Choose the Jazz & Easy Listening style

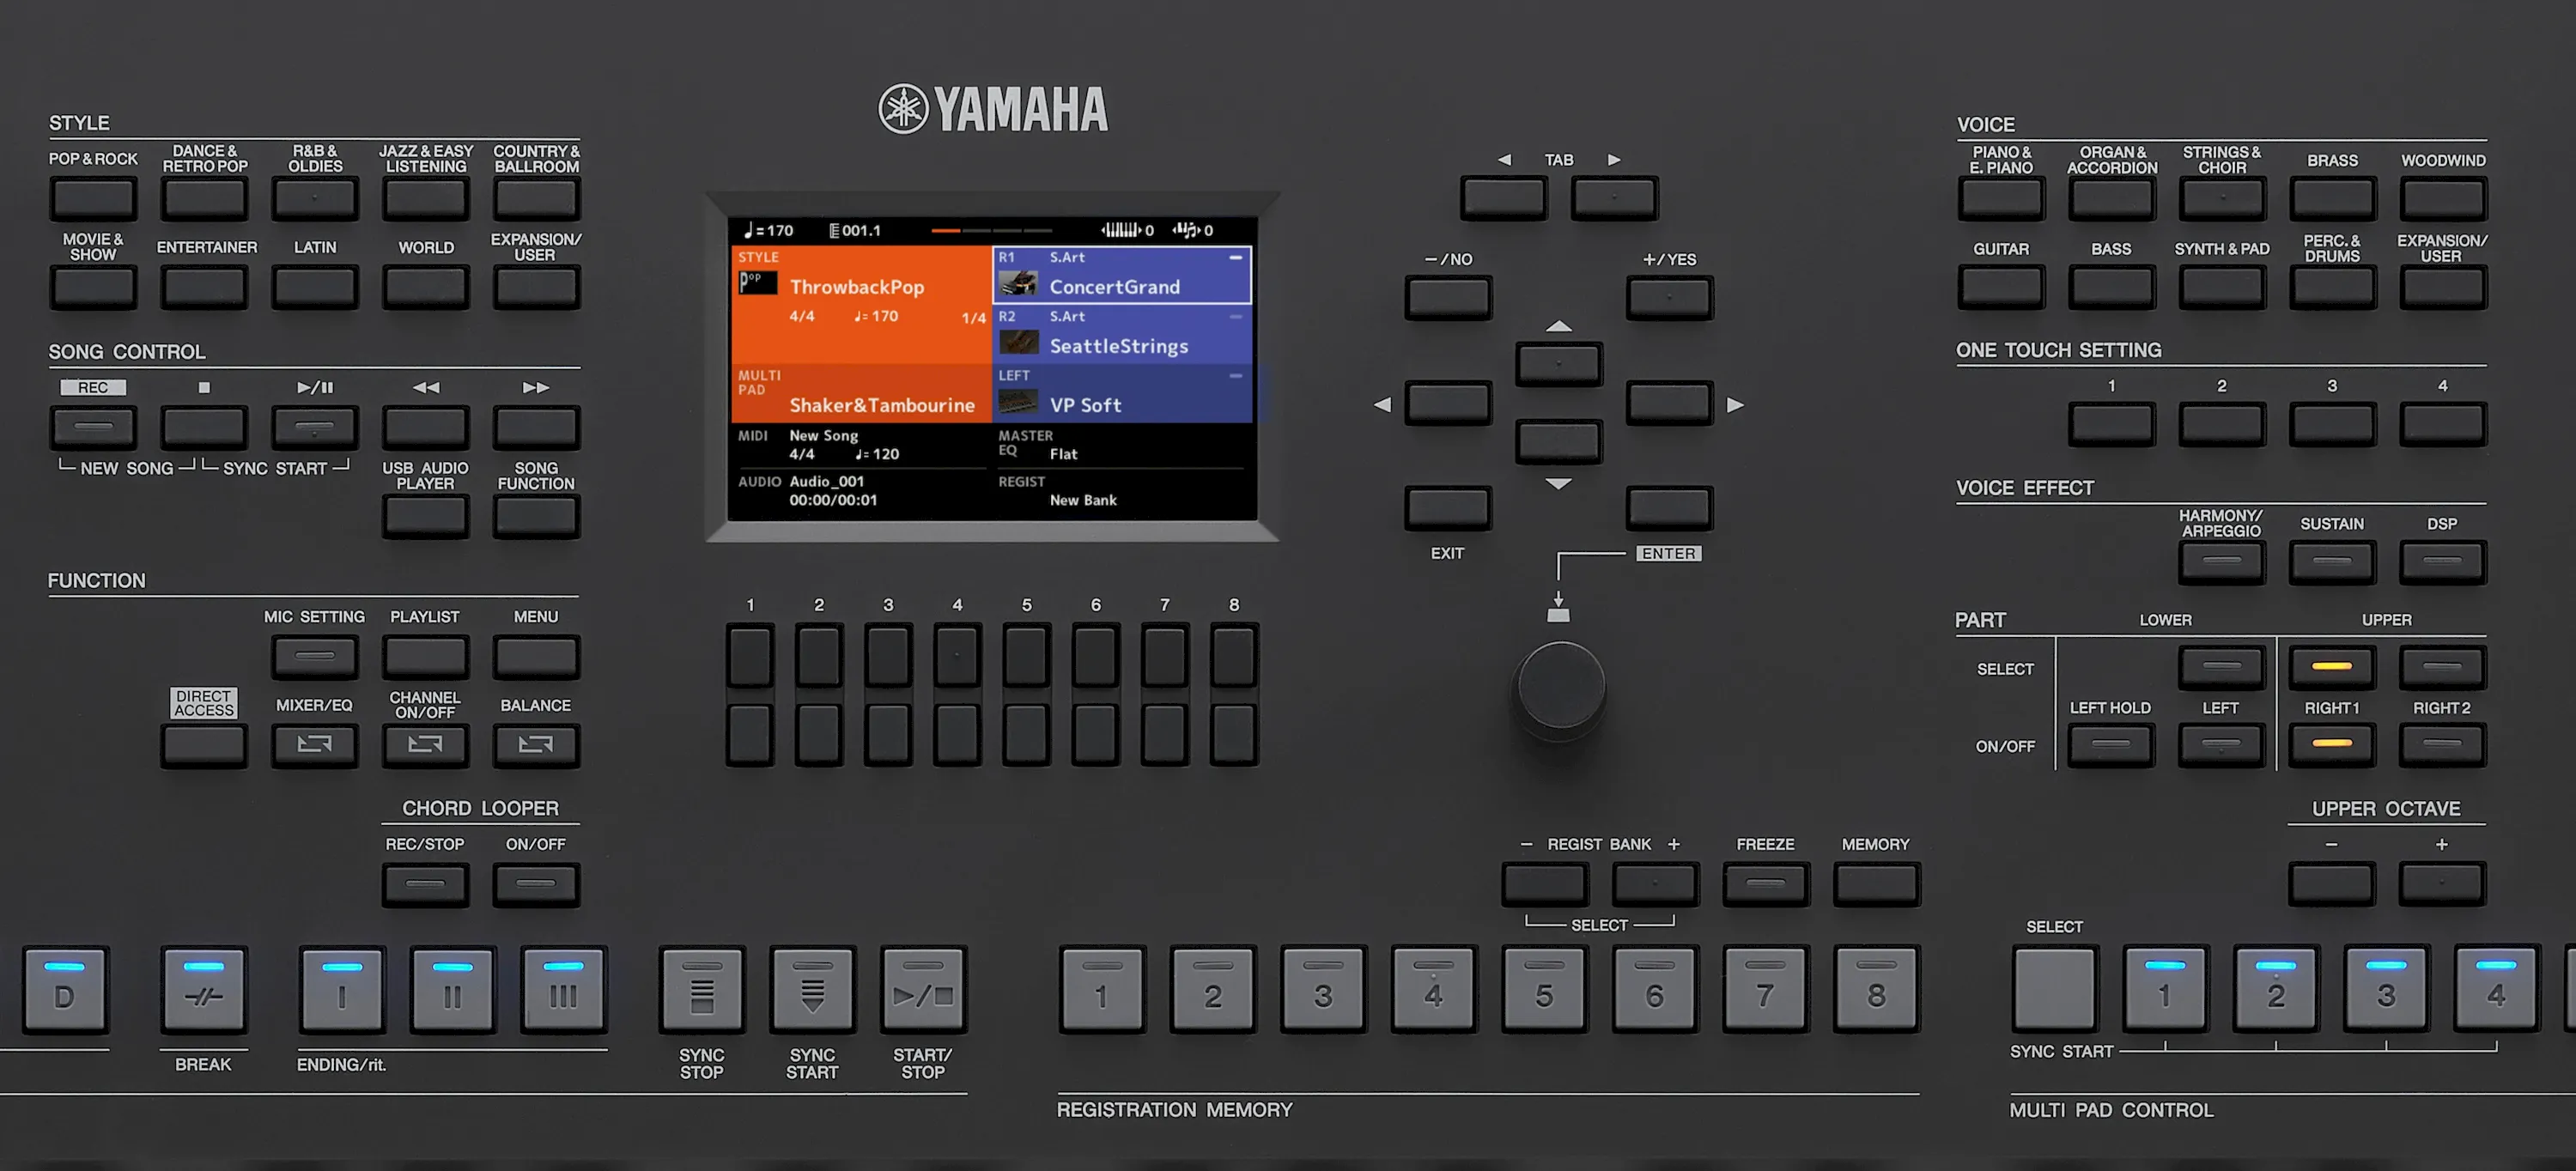click(426, 199)
